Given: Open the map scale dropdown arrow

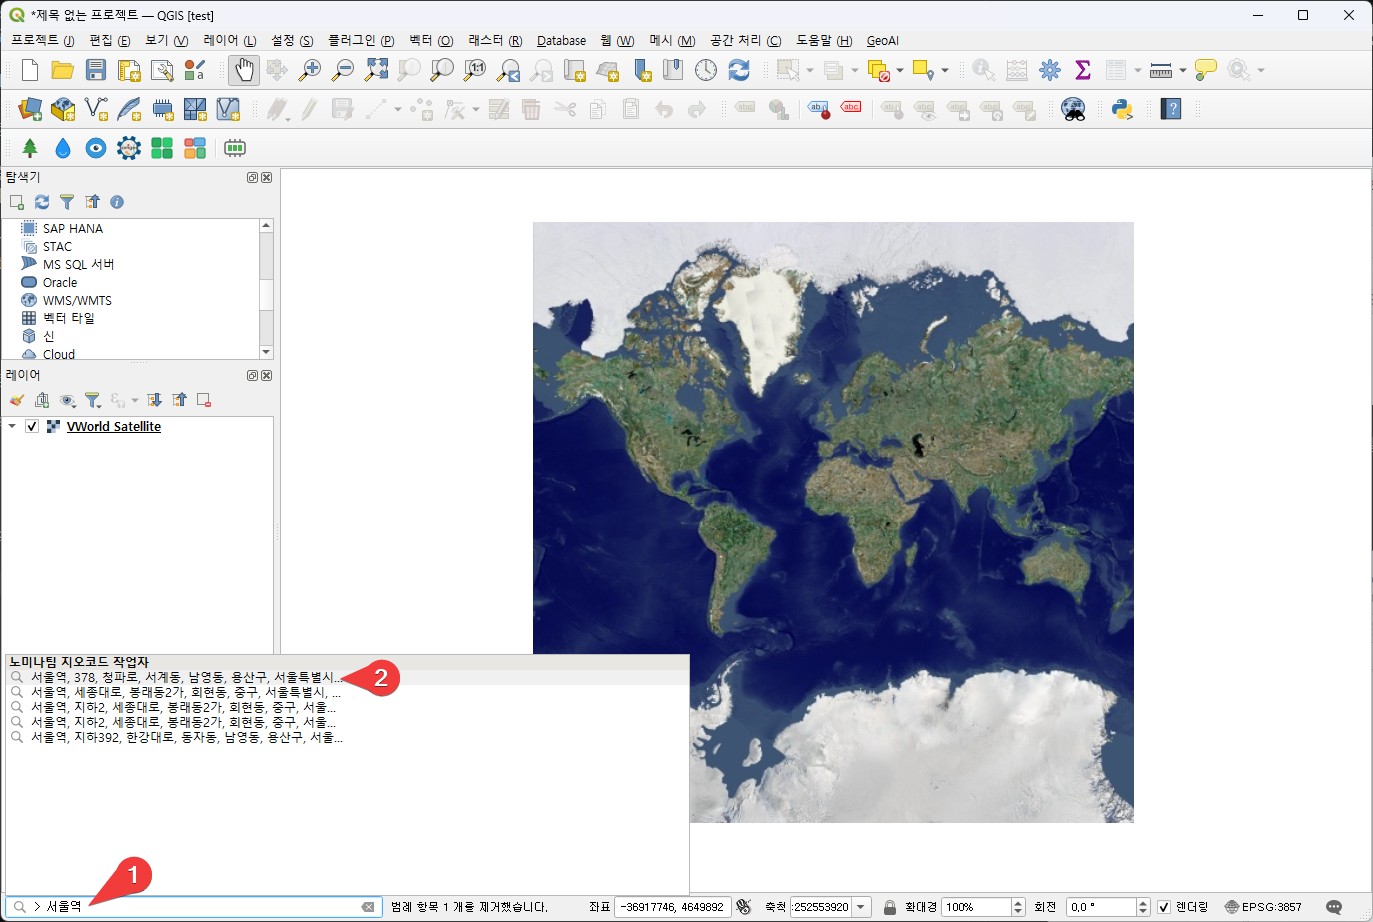Looking at the screenshot, I should (861, 907).
